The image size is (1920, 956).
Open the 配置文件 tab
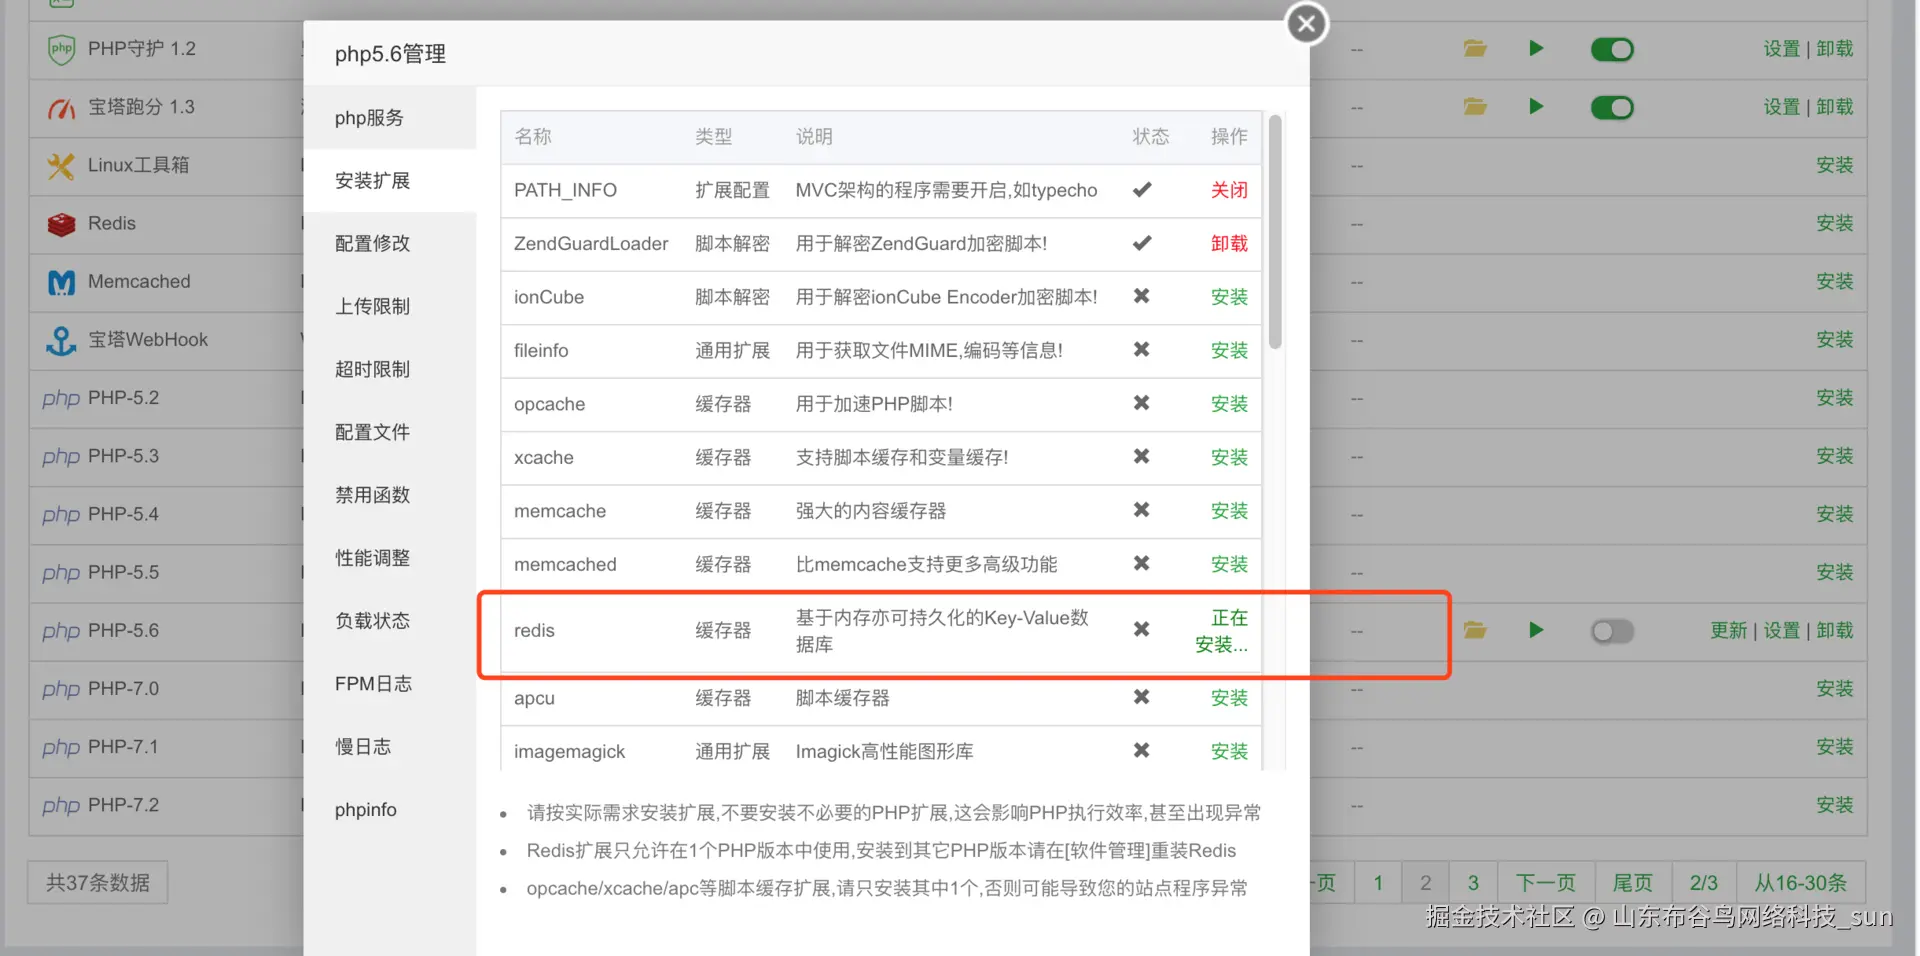point(390,433)
